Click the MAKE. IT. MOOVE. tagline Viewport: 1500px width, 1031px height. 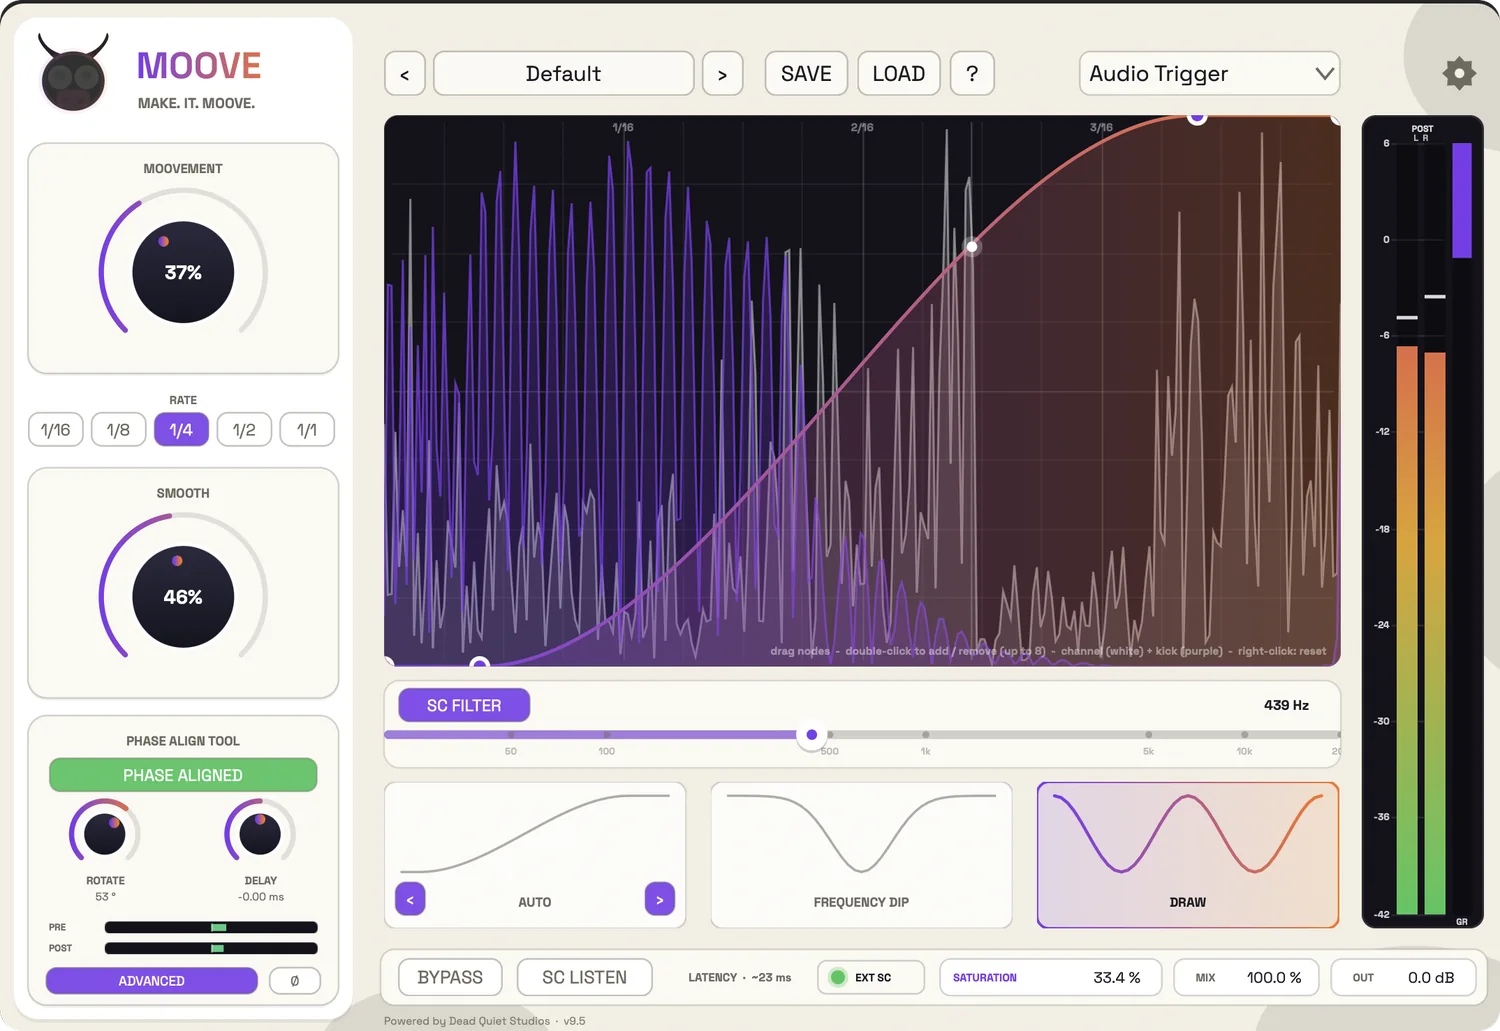pos(196,103)
